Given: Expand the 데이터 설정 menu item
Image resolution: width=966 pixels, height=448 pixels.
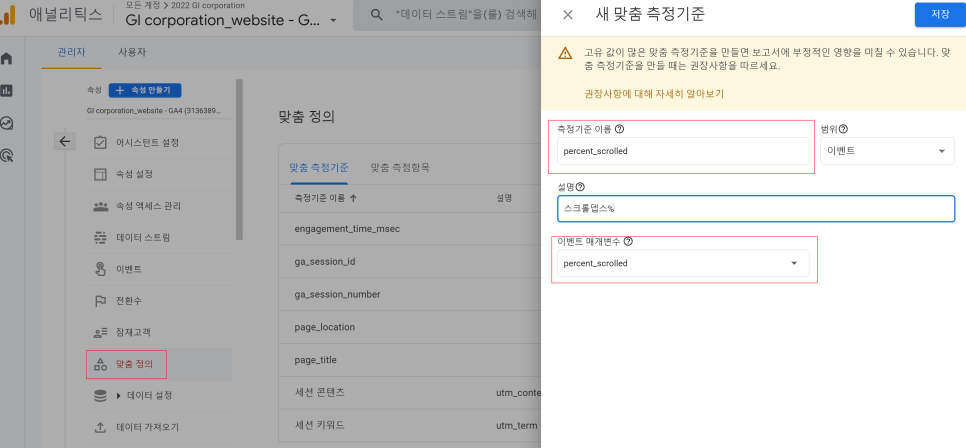Looking at the screenshot, I should point(120,396).
